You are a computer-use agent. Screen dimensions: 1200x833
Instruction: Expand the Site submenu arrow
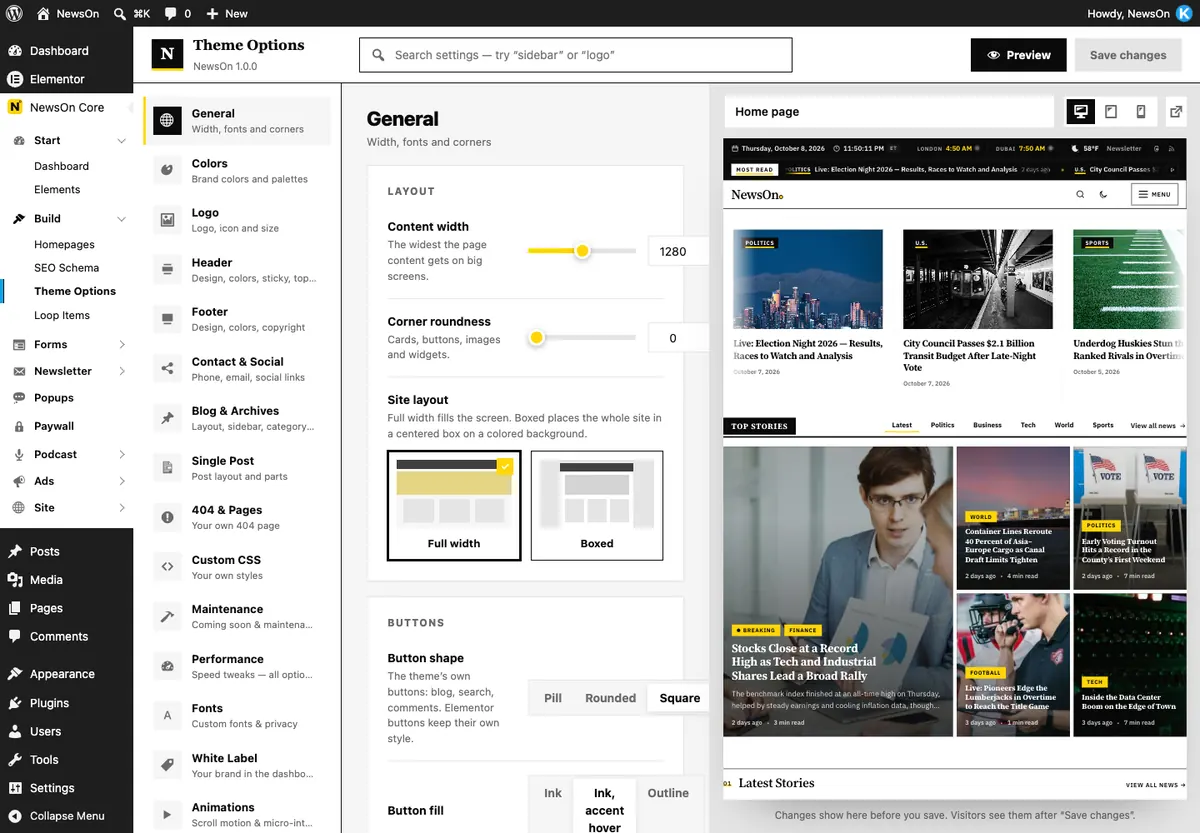[x=122, y=508]
